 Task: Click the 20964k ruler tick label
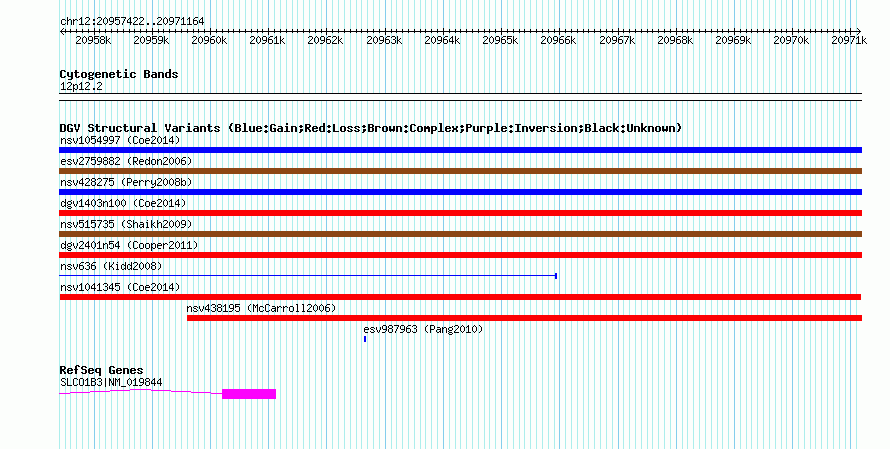(442, 40)
